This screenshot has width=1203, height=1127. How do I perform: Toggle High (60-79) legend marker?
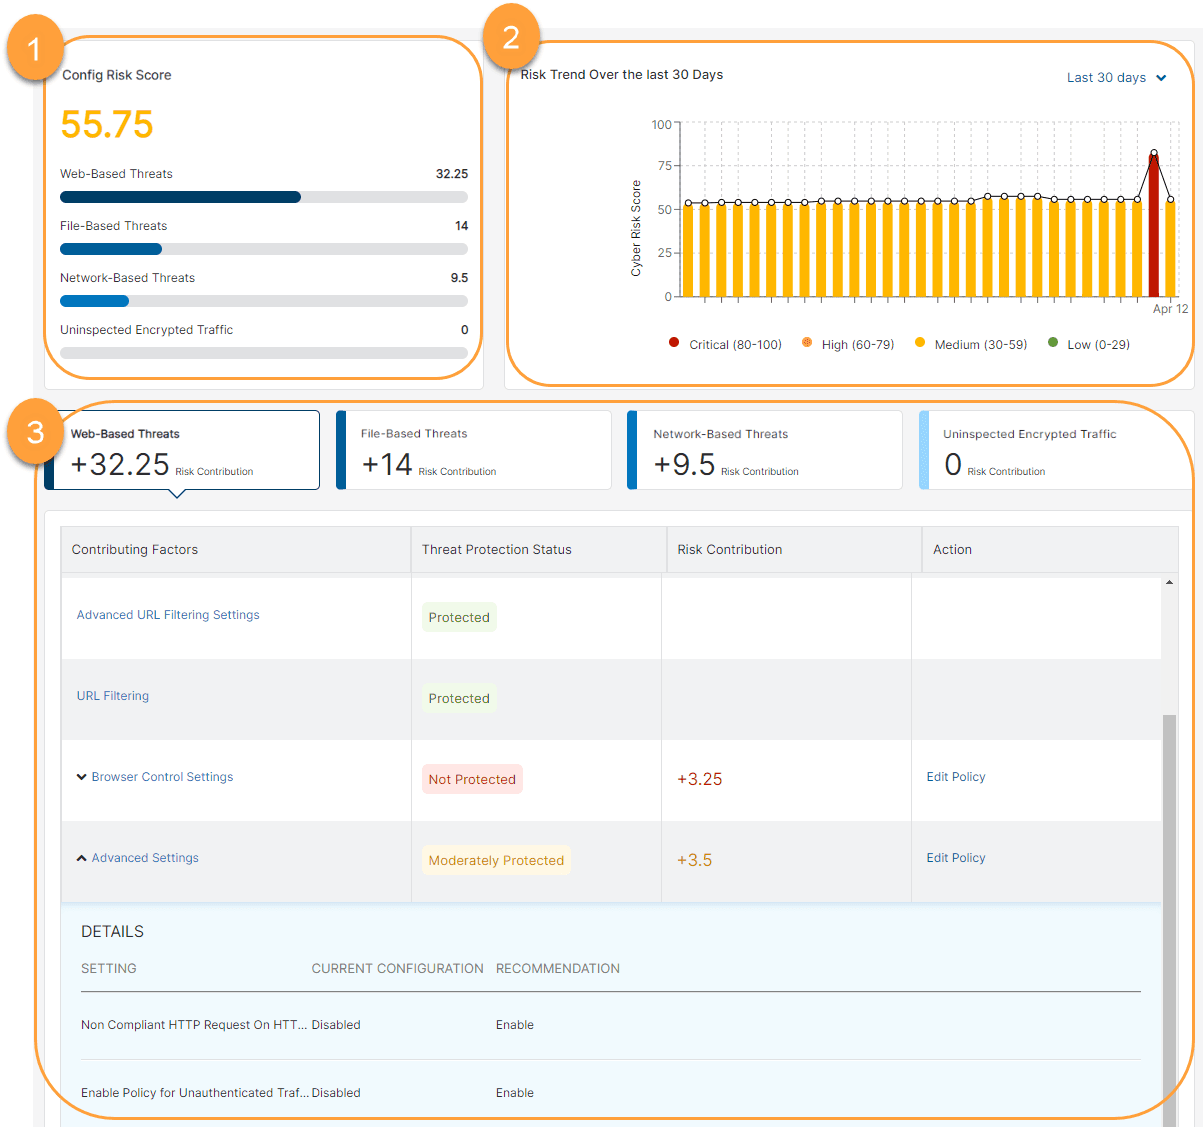[807, 343]
